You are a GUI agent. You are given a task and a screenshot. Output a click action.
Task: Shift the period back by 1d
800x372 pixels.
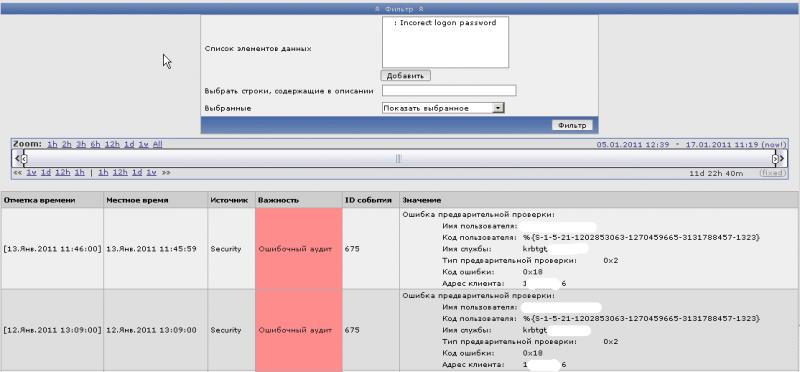click(46, 172)
